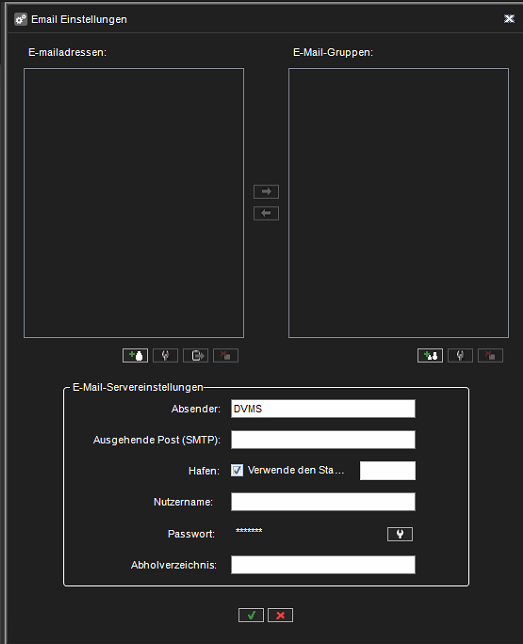Click the add email address icon
The image size is (523, 644).
pos(135,355)
